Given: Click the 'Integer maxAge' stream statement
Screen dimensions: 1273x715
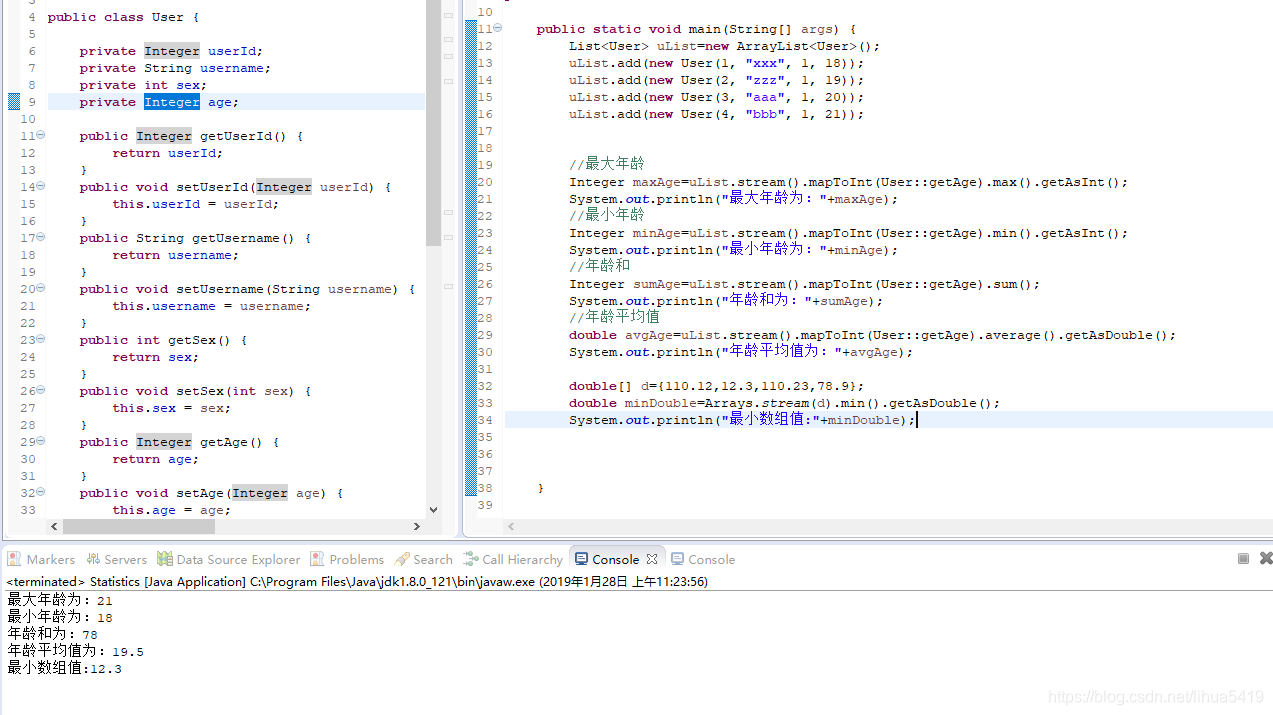Looking at the screenshot, I should [x=848, y=182].
